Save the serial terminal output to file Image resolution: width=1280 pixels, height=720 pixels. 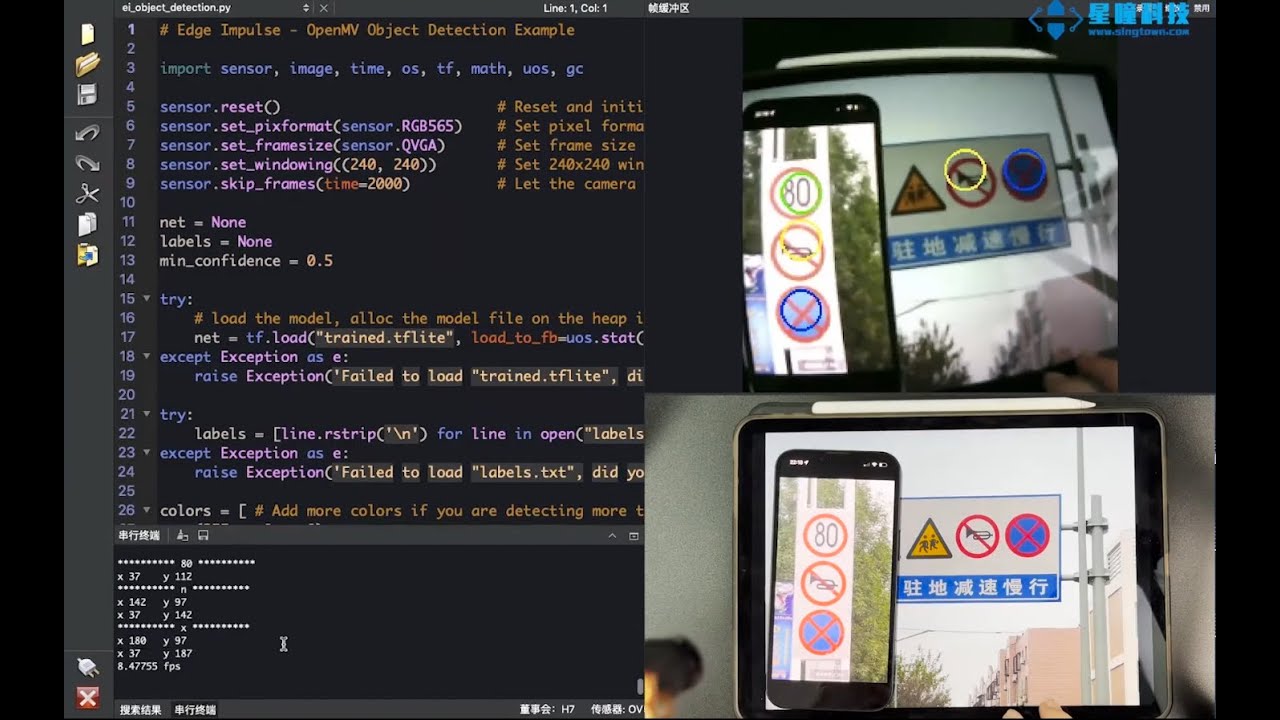203,536
